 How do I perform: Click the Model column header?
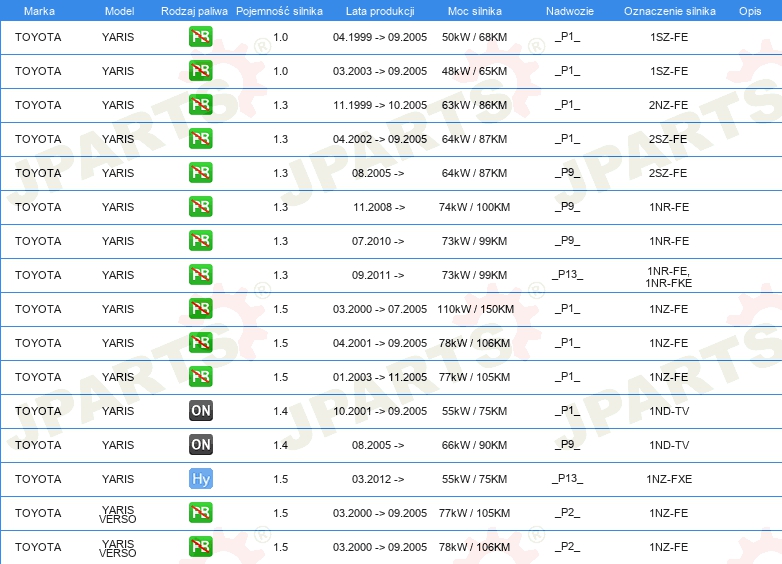119,11
